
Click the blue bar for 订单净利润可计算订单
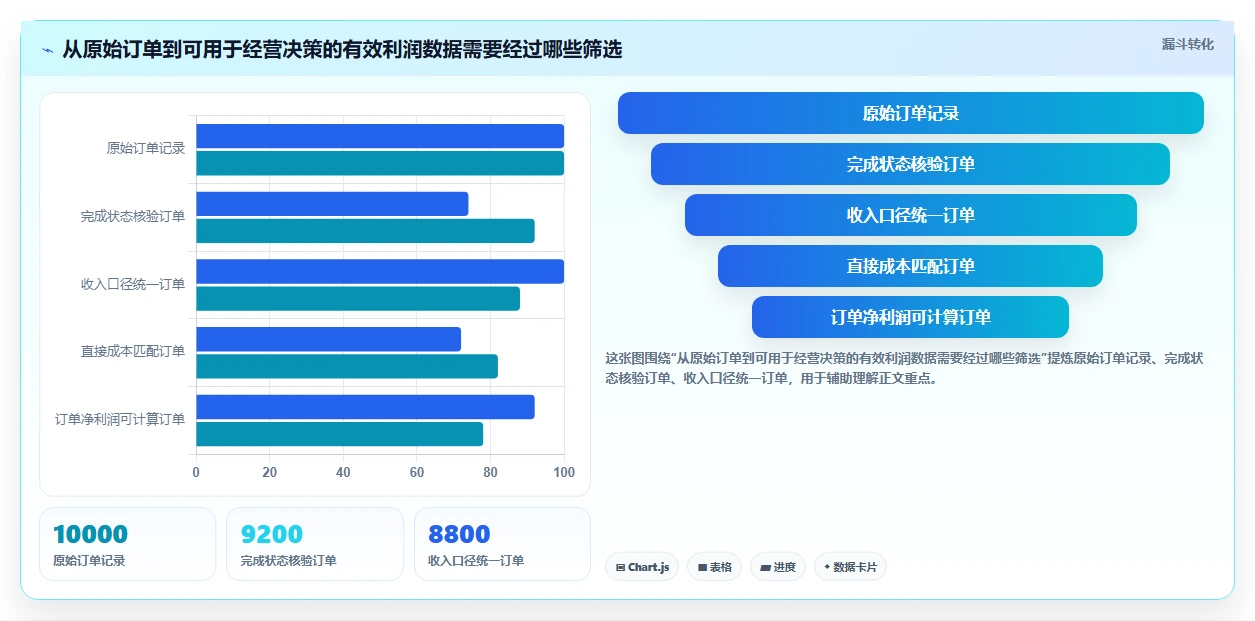[x=365, y=407]
